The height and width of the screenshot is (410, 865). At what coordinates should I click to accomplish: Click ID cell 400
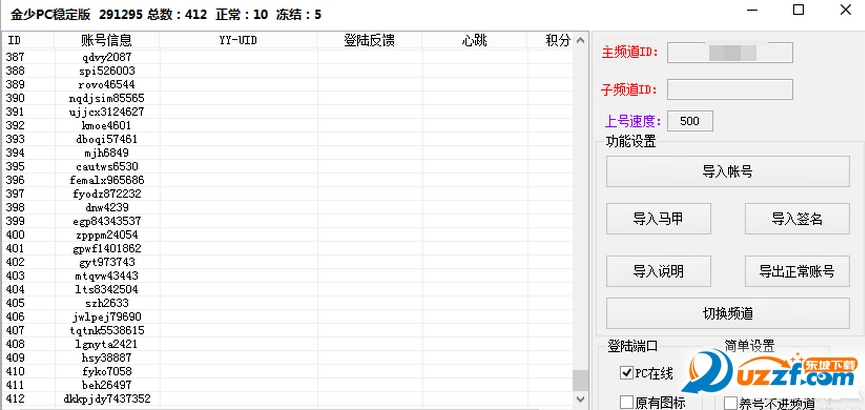pyautogui.click(x=15, y=235)
